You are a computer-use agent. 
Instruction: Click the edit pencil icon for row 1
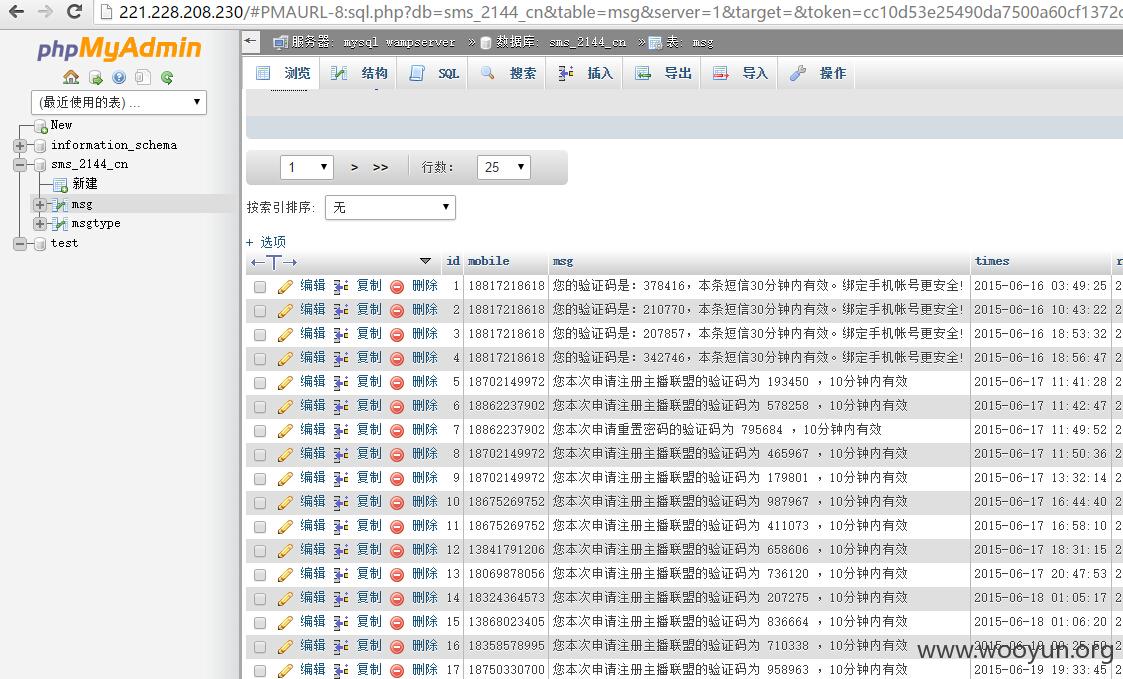(285, 286)
